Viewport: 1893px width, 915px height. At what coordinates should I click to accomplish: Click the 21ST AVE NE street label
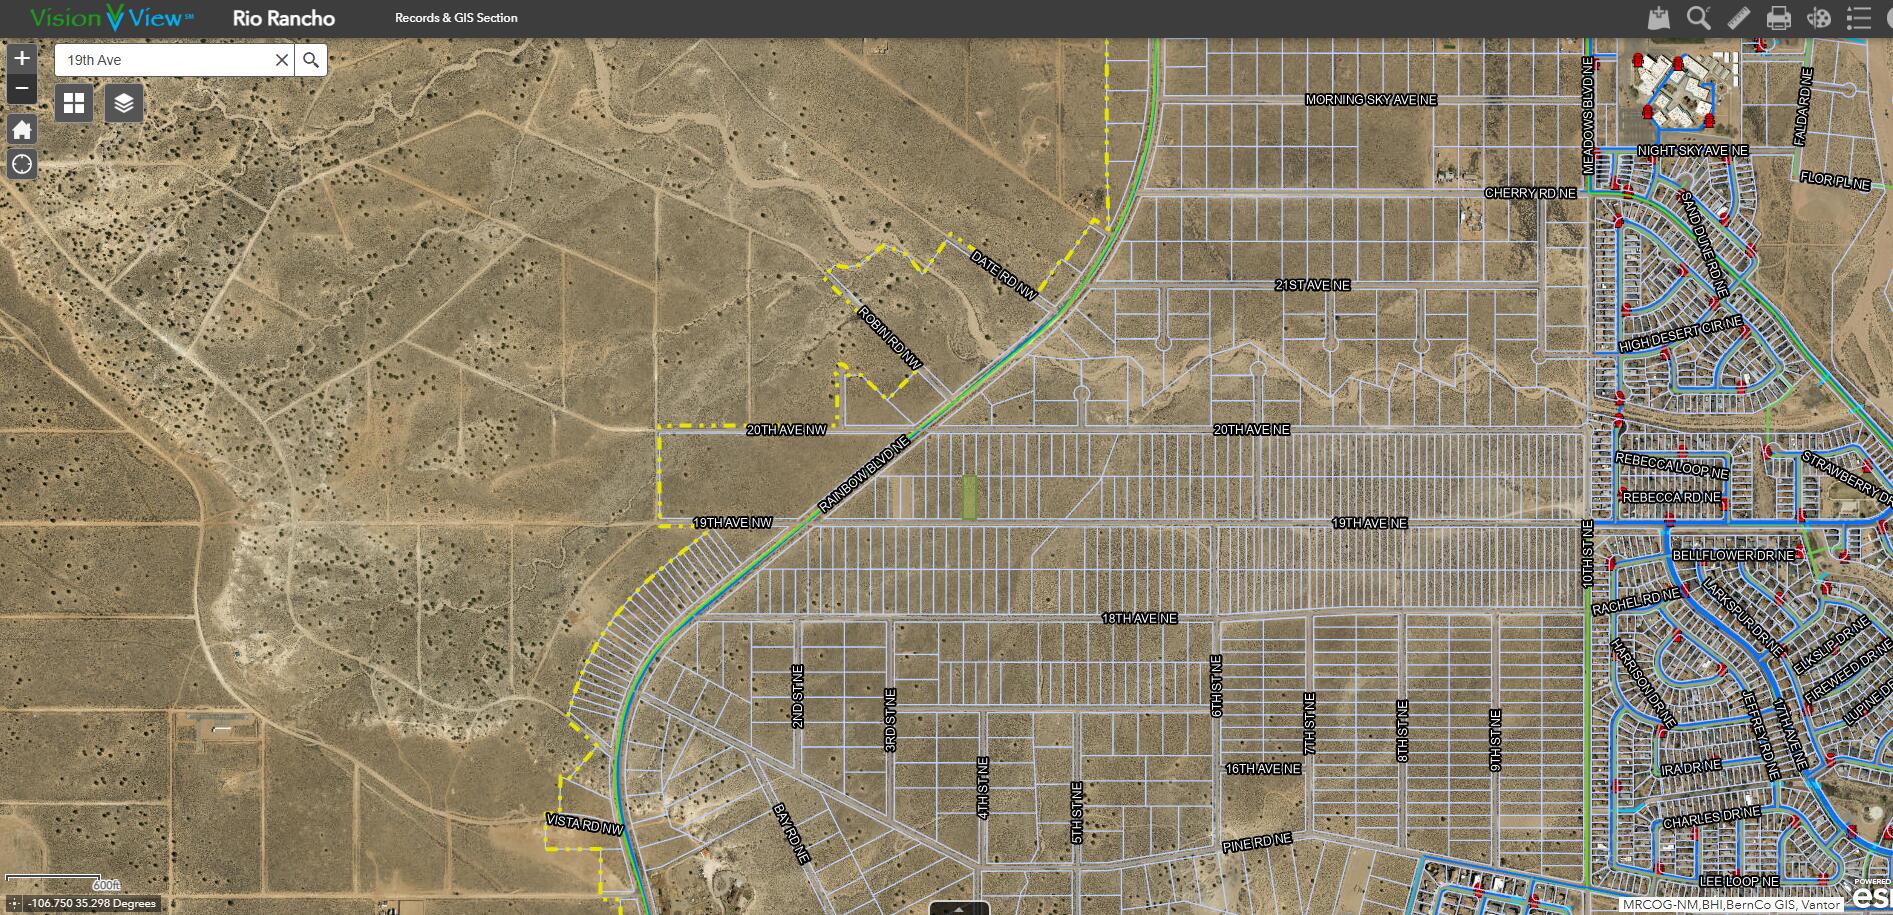click(1313, 285)
